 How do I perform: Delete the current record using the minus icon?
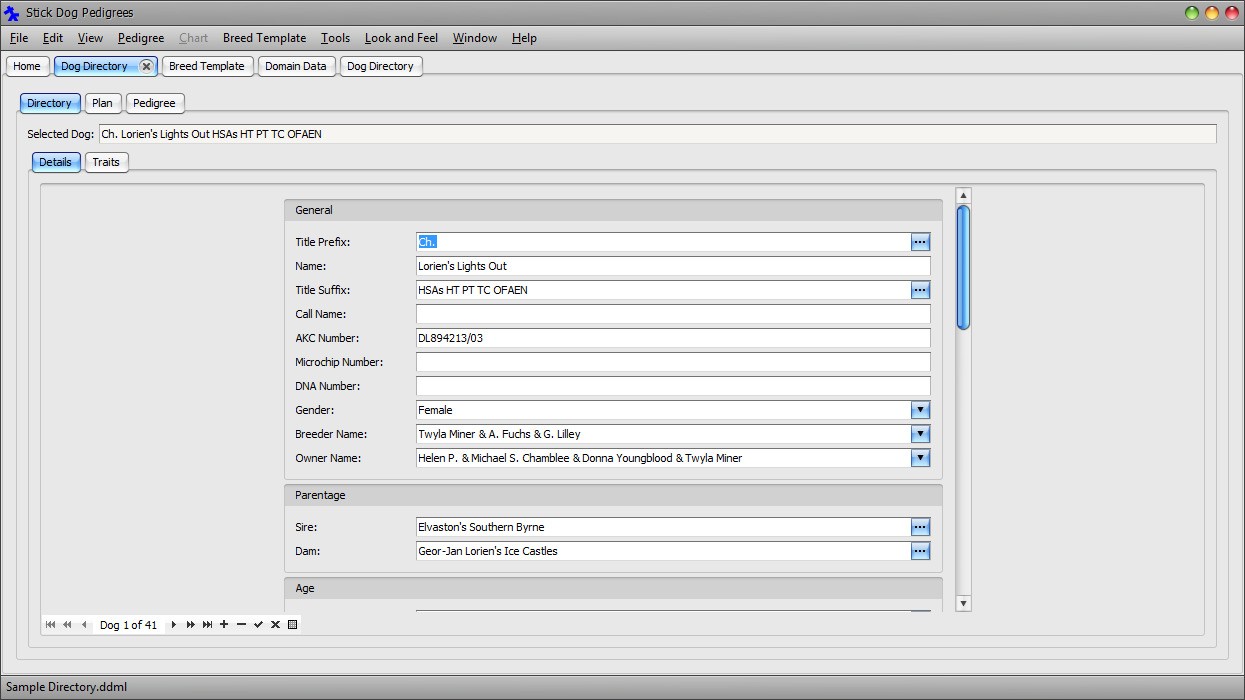(241, 624)
